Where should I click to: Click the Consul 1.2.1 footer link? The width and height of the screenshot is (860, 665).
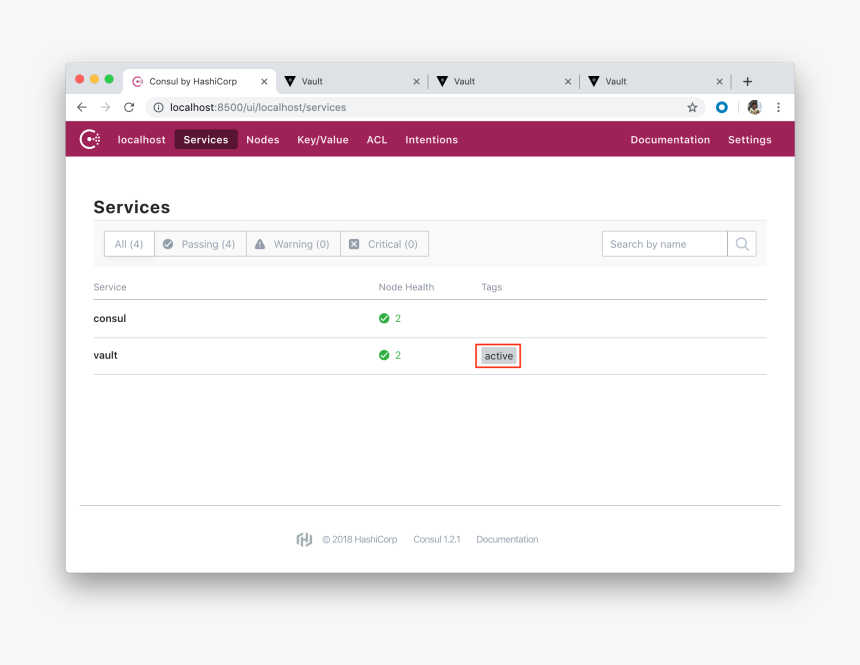point(437,539)
